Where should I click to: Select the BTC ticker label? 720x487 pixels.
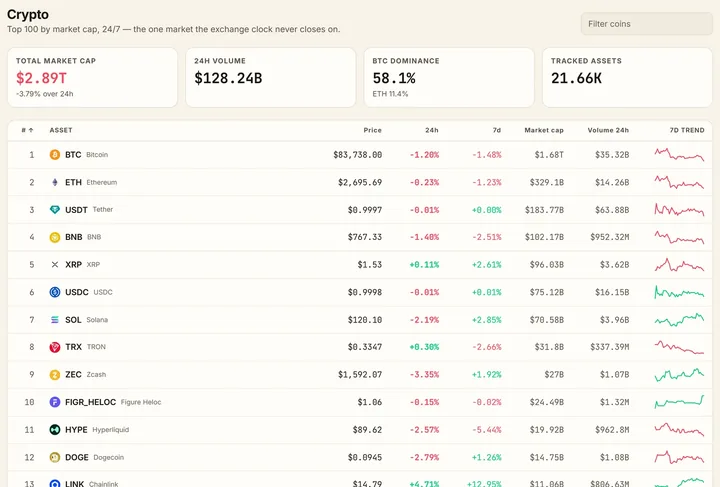(x=73, y=155)
